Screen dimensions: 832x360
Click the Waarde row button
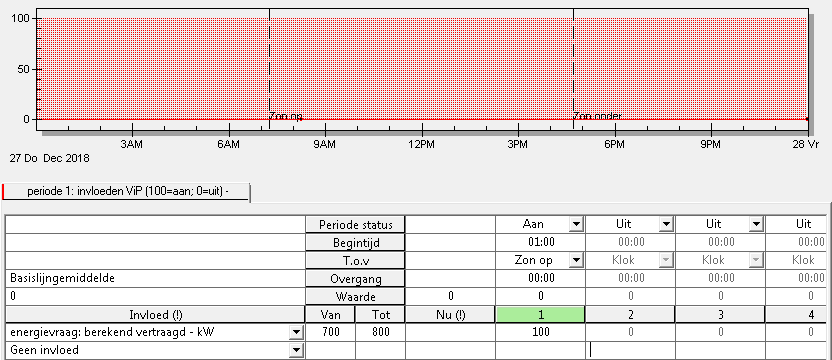[x=356, y=297]
